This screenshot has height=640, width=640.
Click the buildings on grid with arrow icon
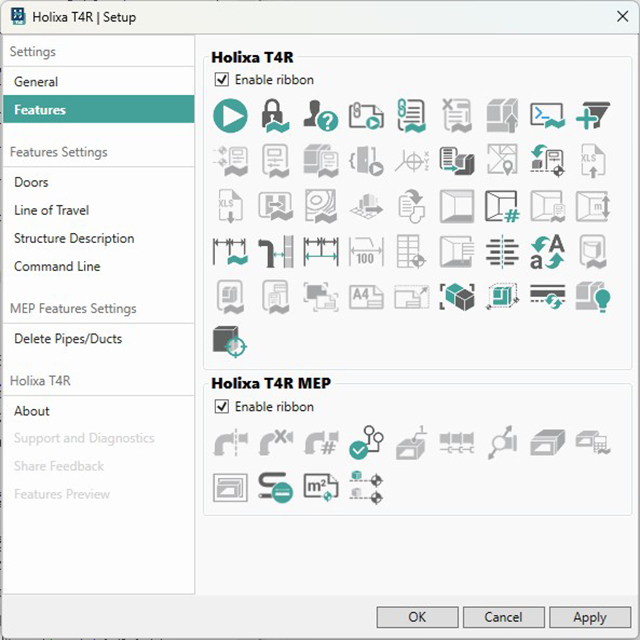click(x=366, y=206)
